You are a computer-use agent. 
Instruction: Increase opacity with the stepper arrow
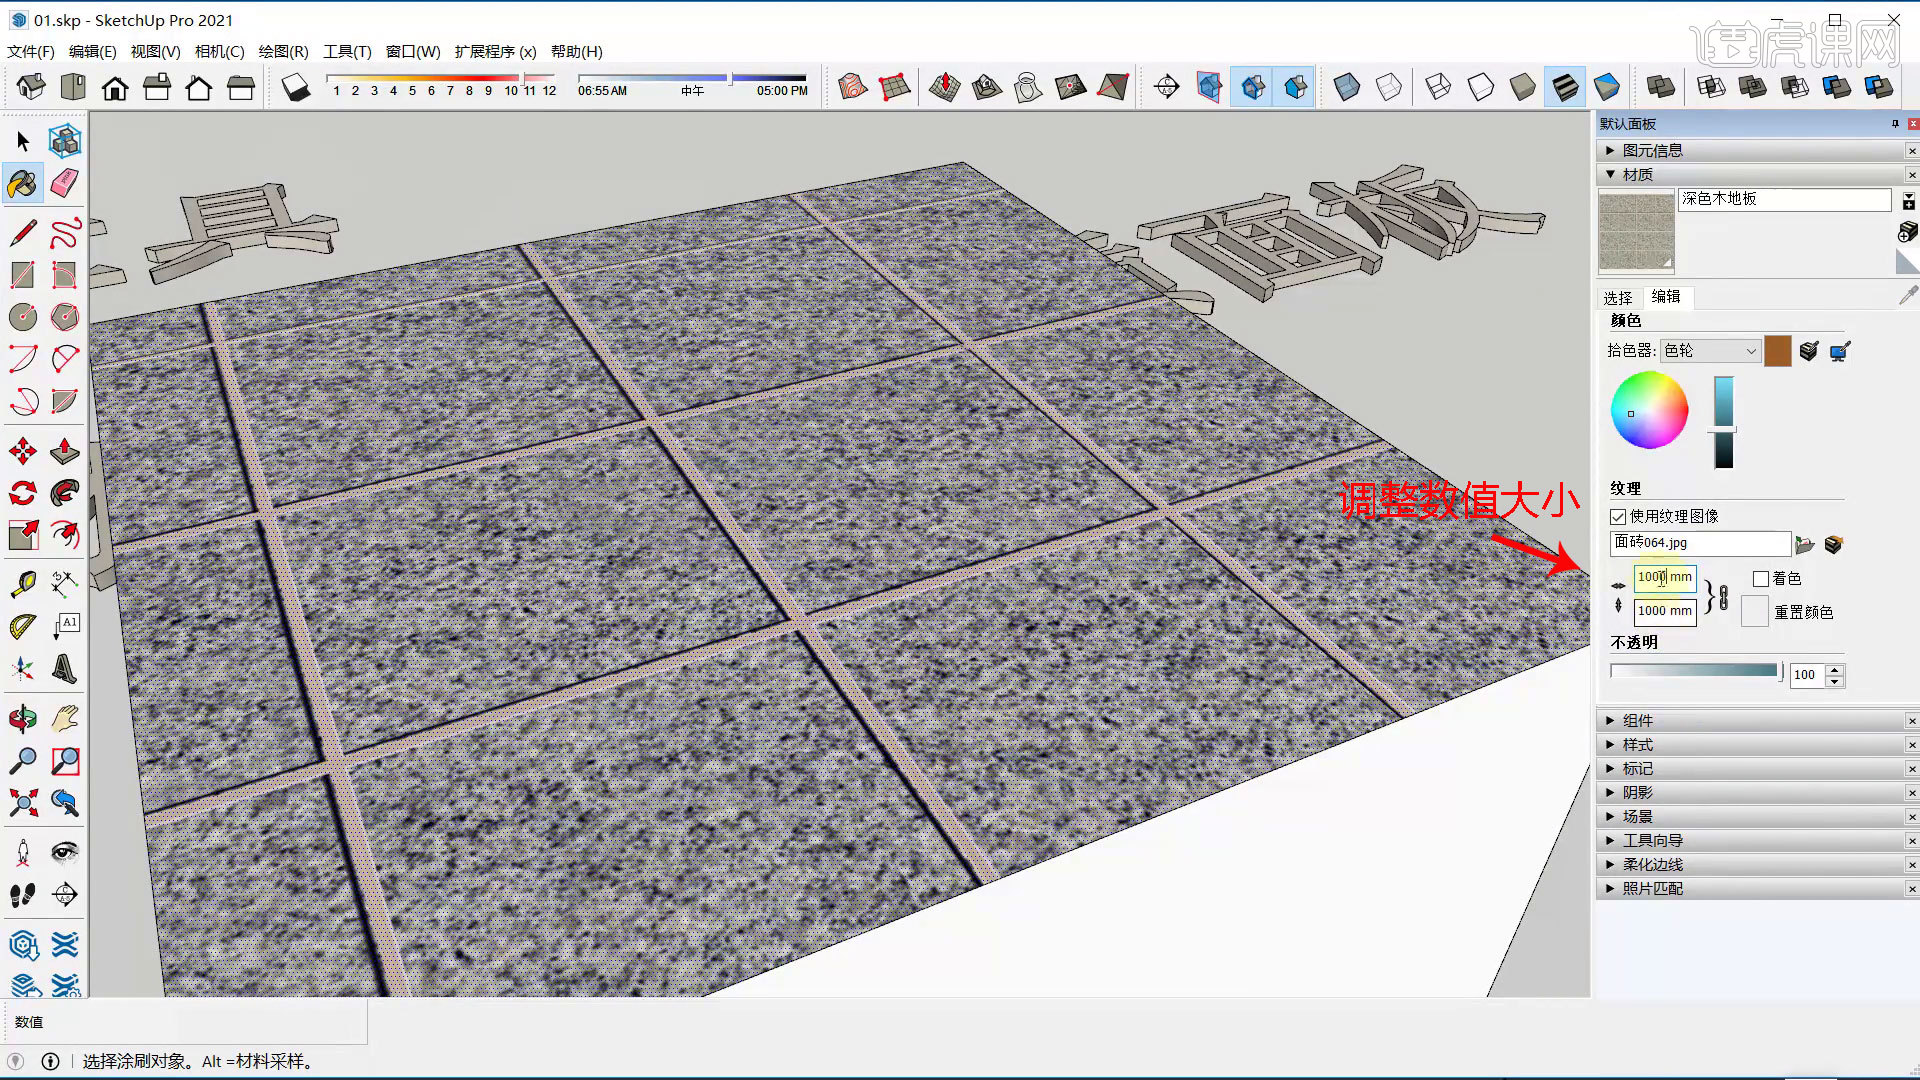tap(1834, 669)
